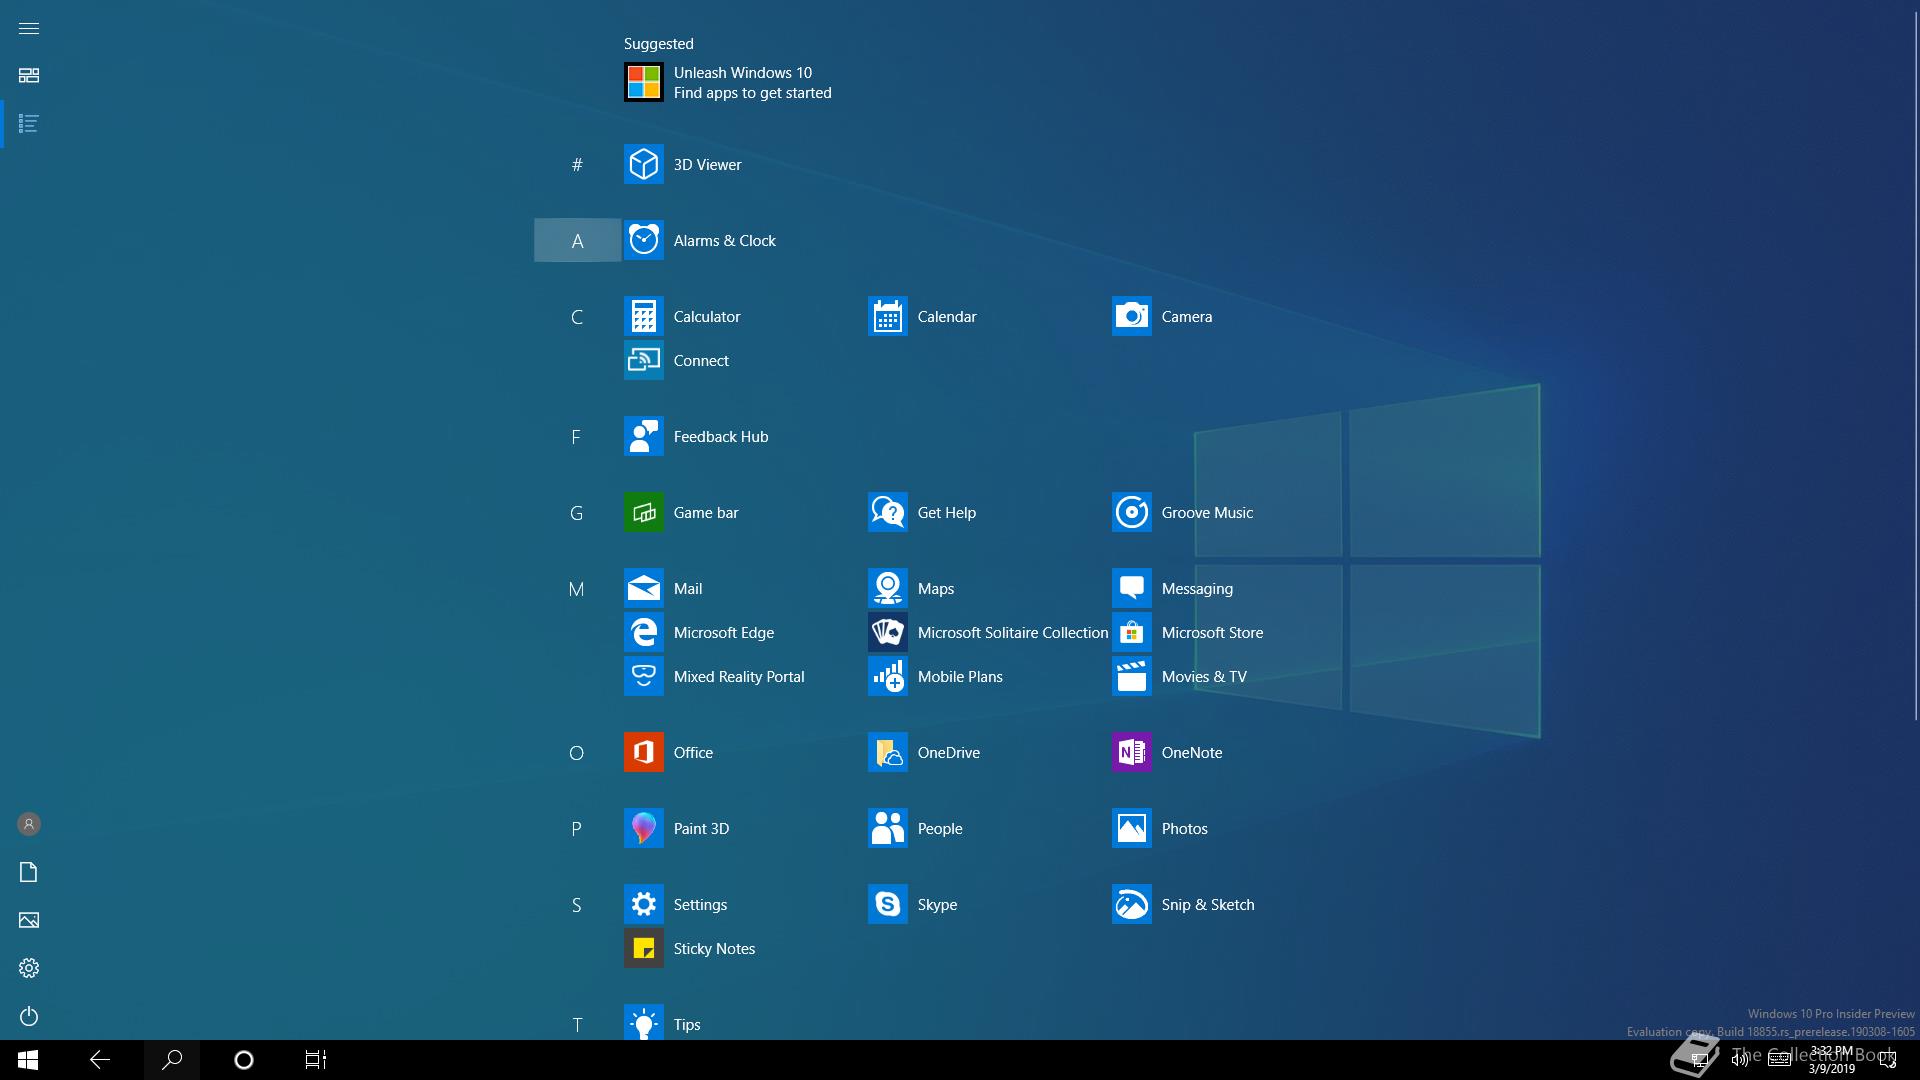Open the People app icon
Viewport: 1920px width, 1080px height.
(x=887, y=828)
